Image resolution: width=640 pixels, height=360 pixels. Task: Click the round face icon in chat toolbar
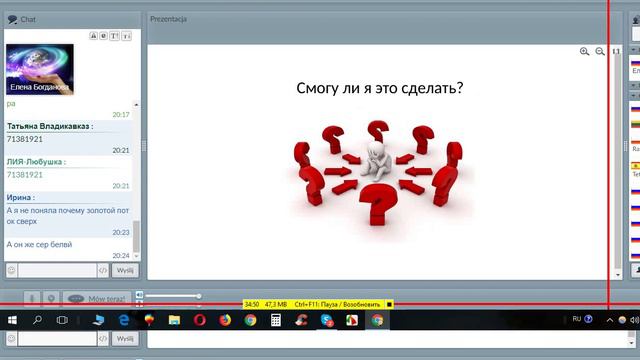[104, 36]
